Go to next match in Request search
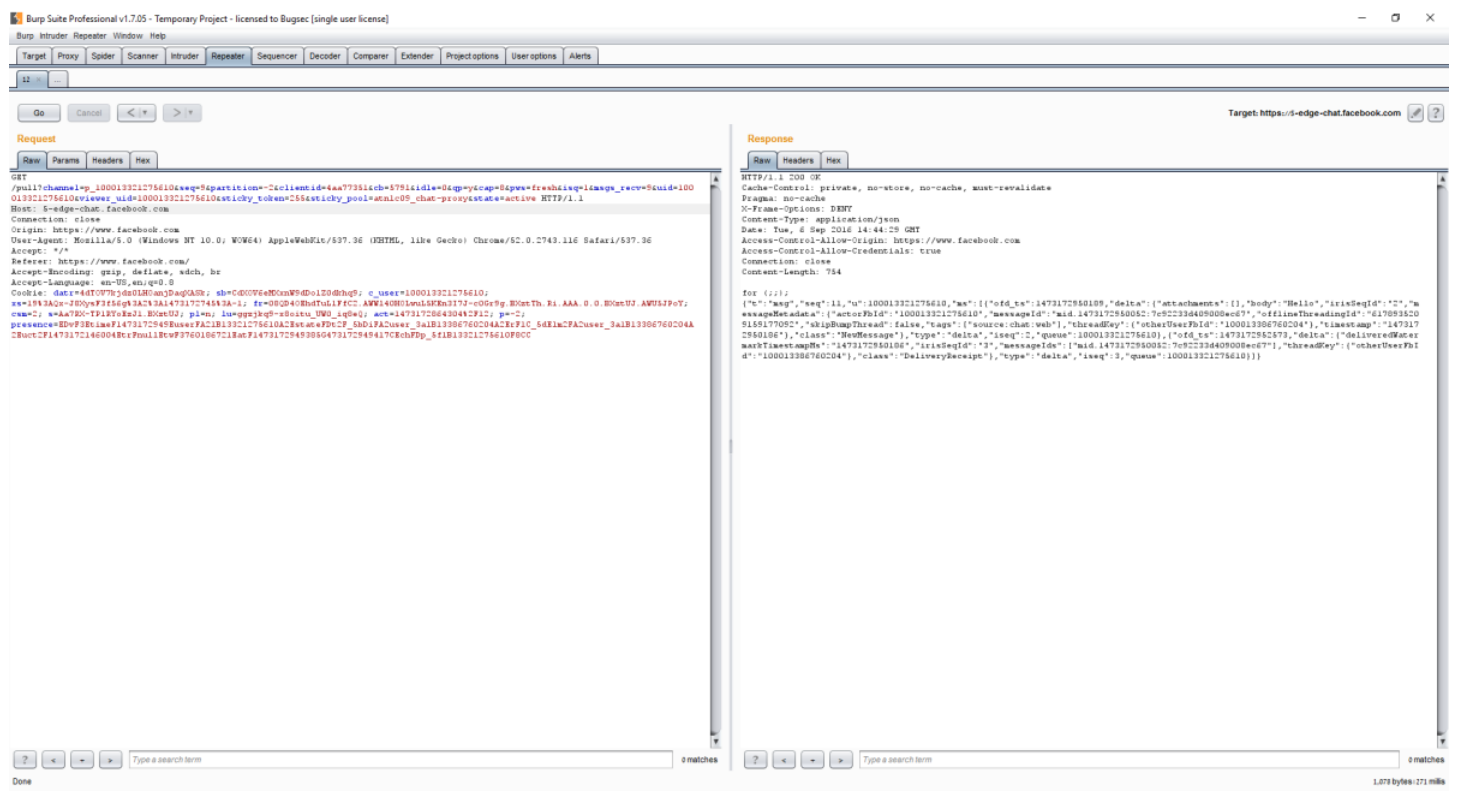1458x797 pixels. (110, 760)
